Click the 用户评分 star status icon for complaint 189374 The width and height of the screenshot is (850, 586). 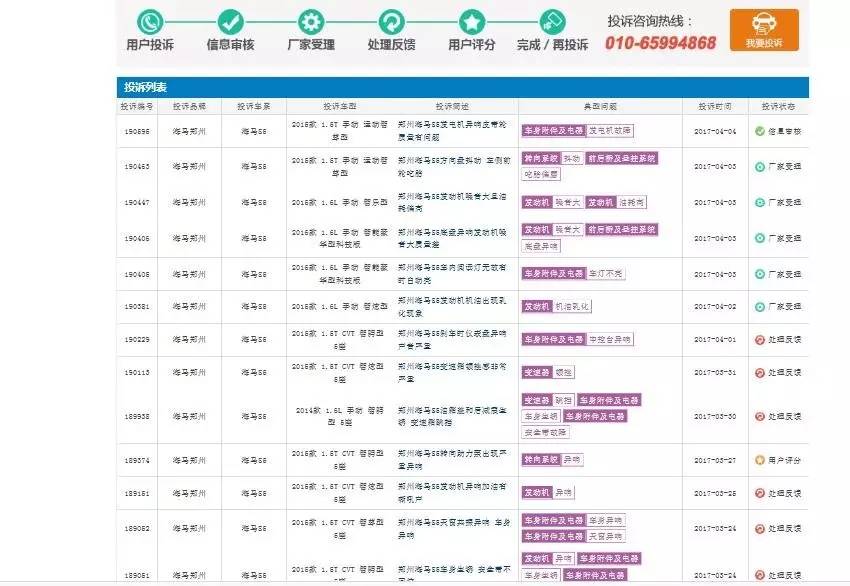pyautogui.click(x=760, y=460)
